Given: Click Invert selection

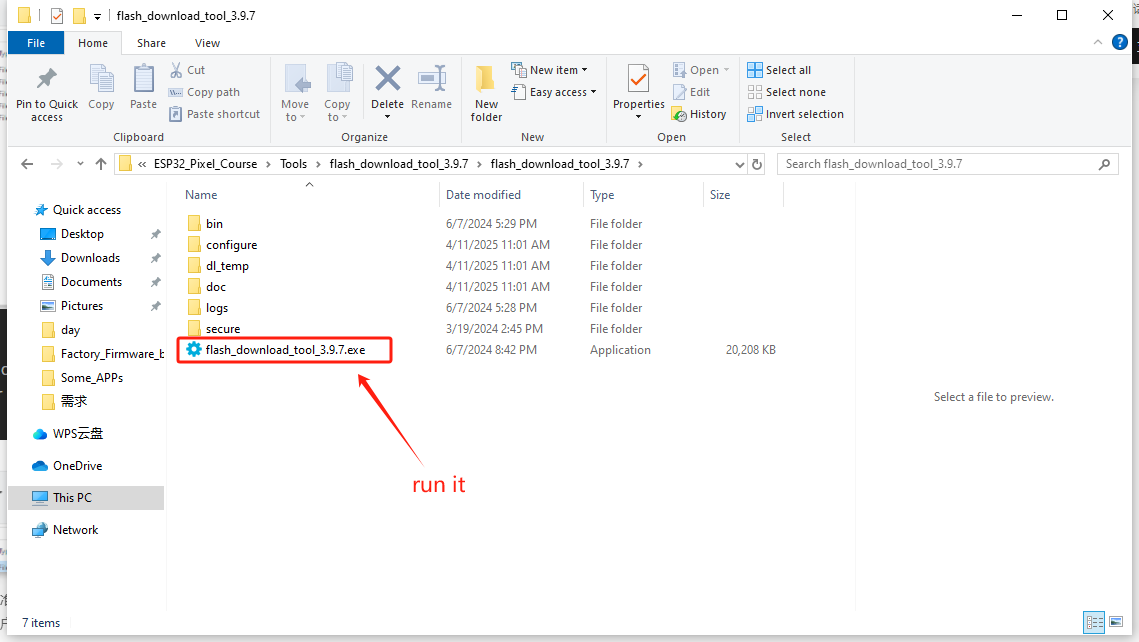Looking at the screenshot, I should click(795, 114).
